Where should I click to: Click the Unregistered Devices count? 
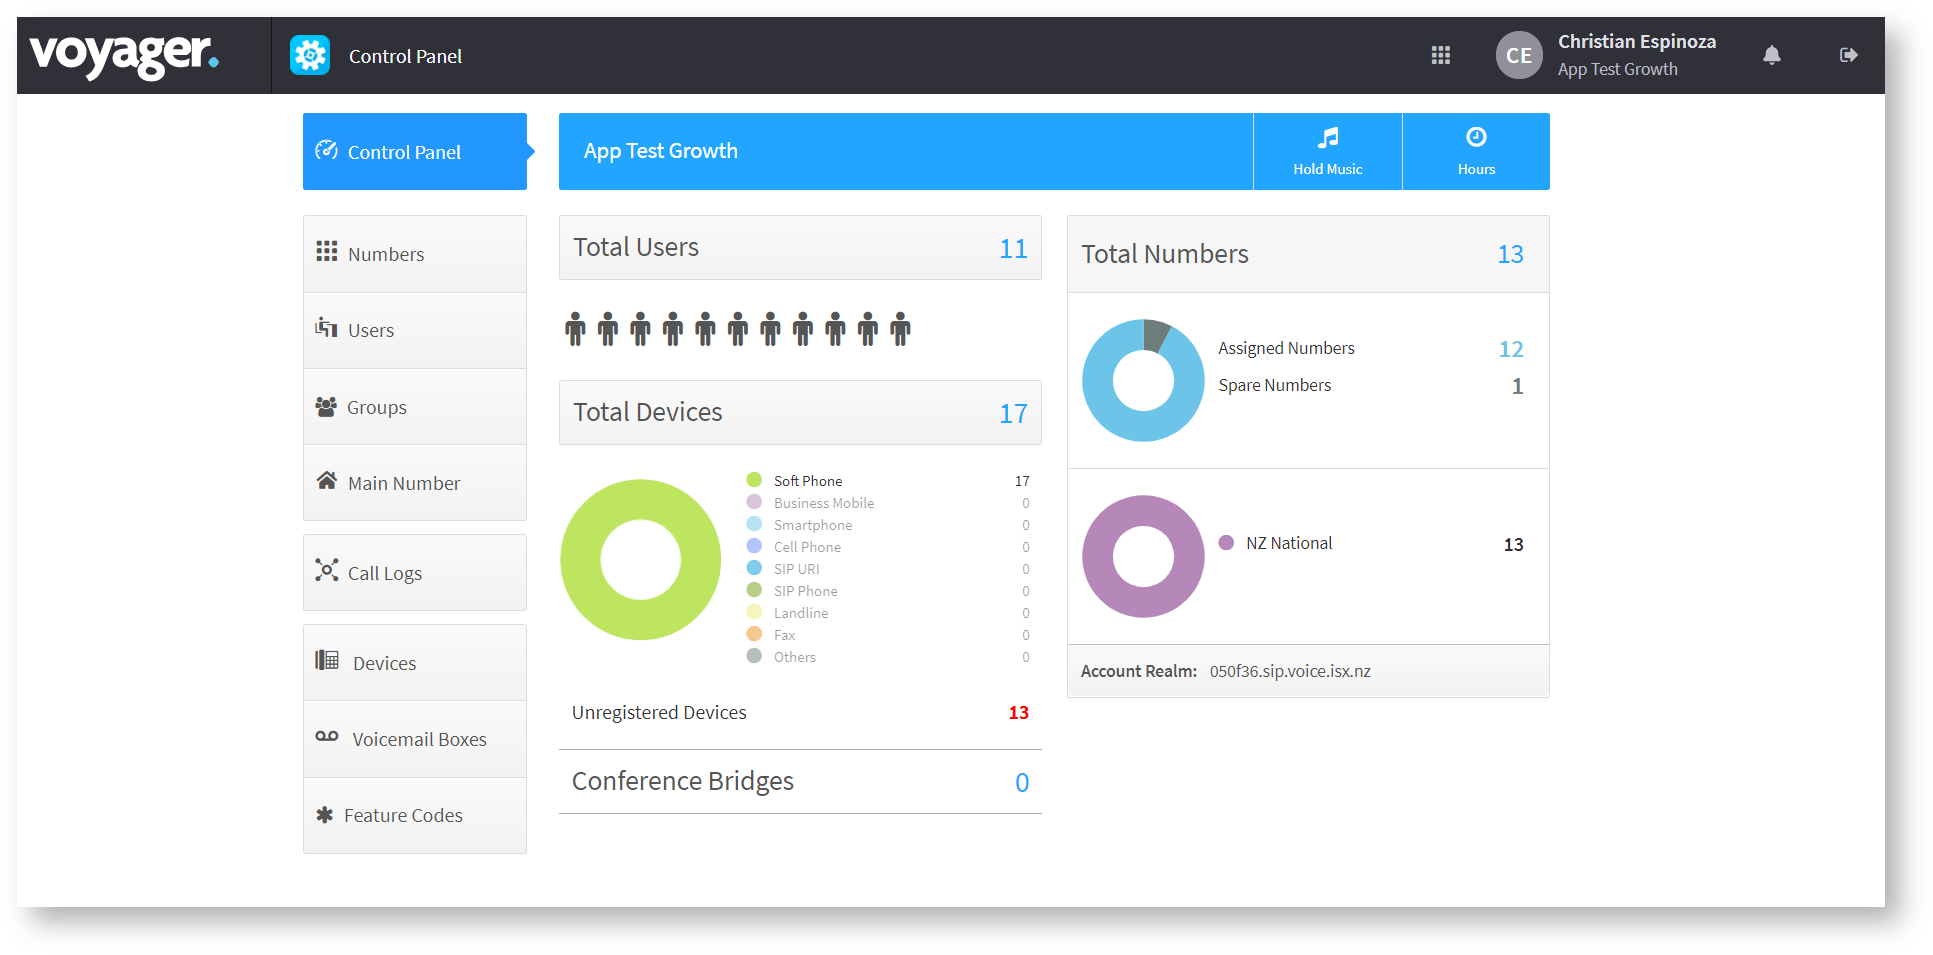pos(1018,712)
